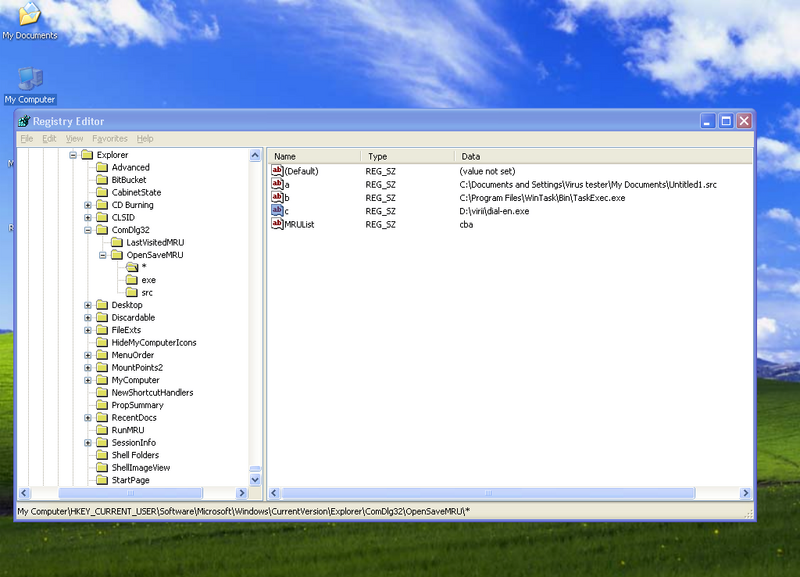
Task: Sort values by the Data column header
Action: coord(603,156)
